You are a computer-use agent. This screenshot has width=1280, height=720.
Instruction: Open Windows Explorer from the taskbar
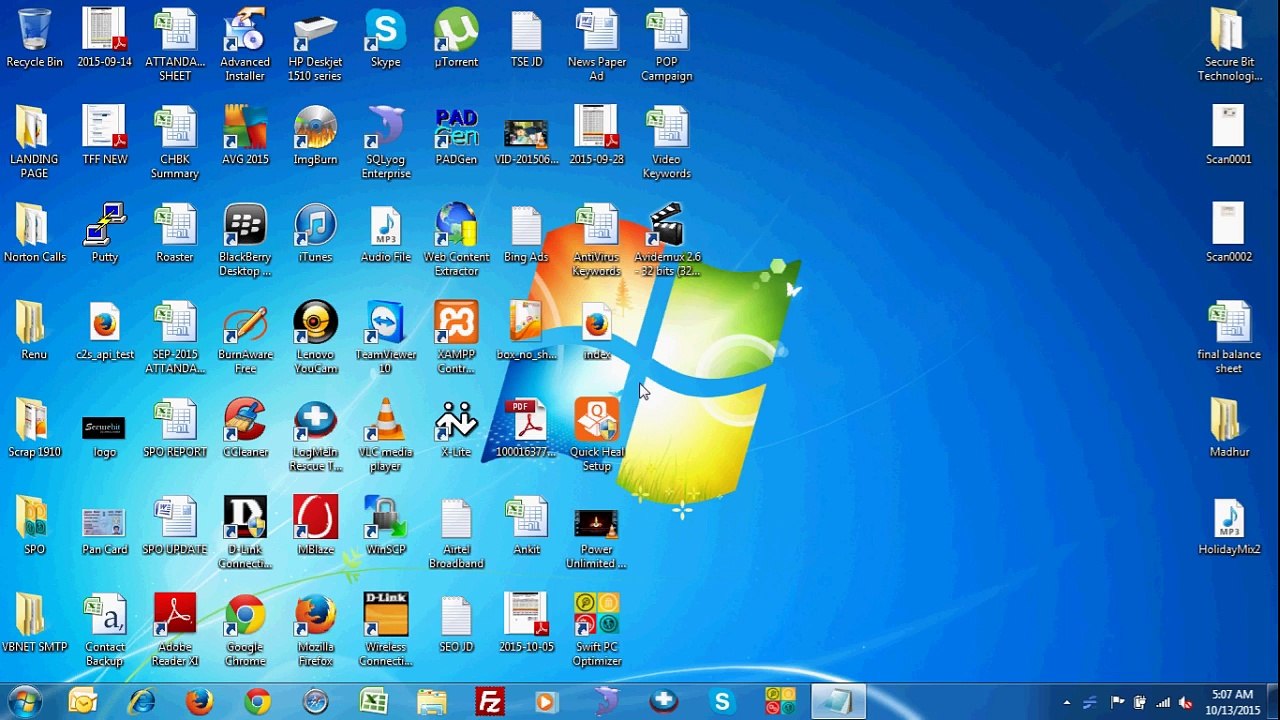point(431,702)
